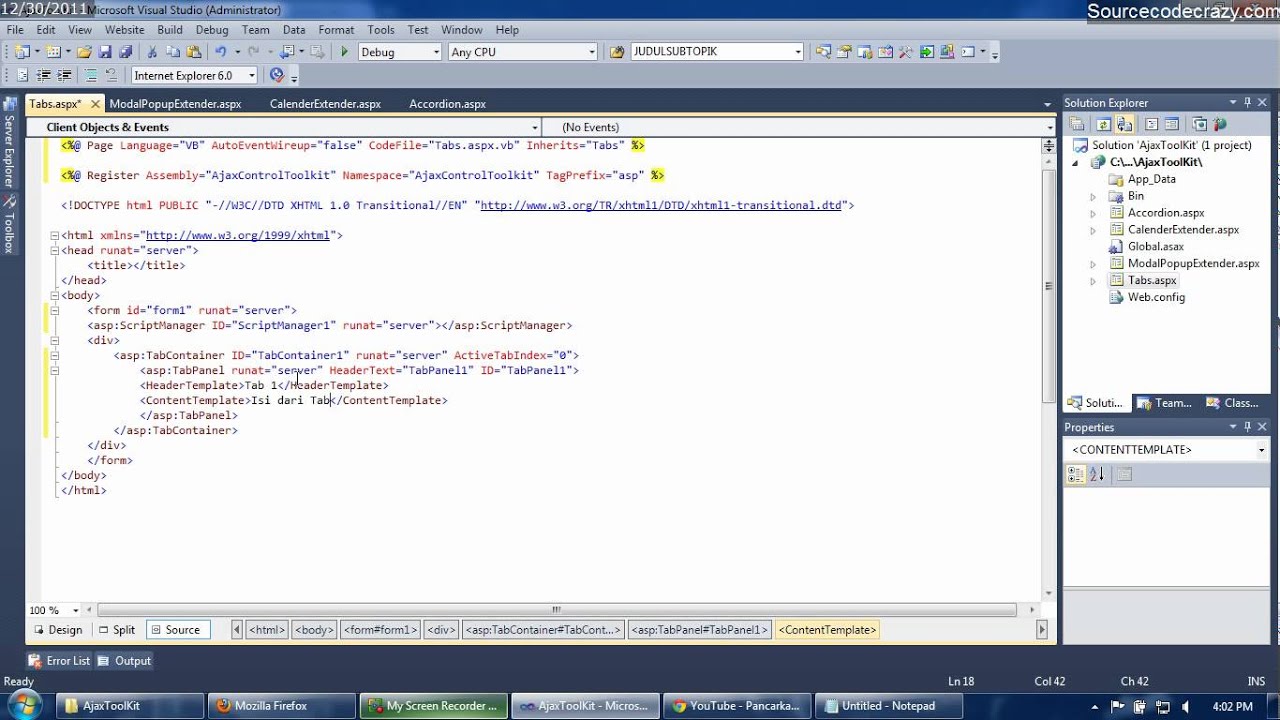This screenshot has height=720, width=1280.
Task: Expand the Accordion.aspx node
Action: point(1093,213)
